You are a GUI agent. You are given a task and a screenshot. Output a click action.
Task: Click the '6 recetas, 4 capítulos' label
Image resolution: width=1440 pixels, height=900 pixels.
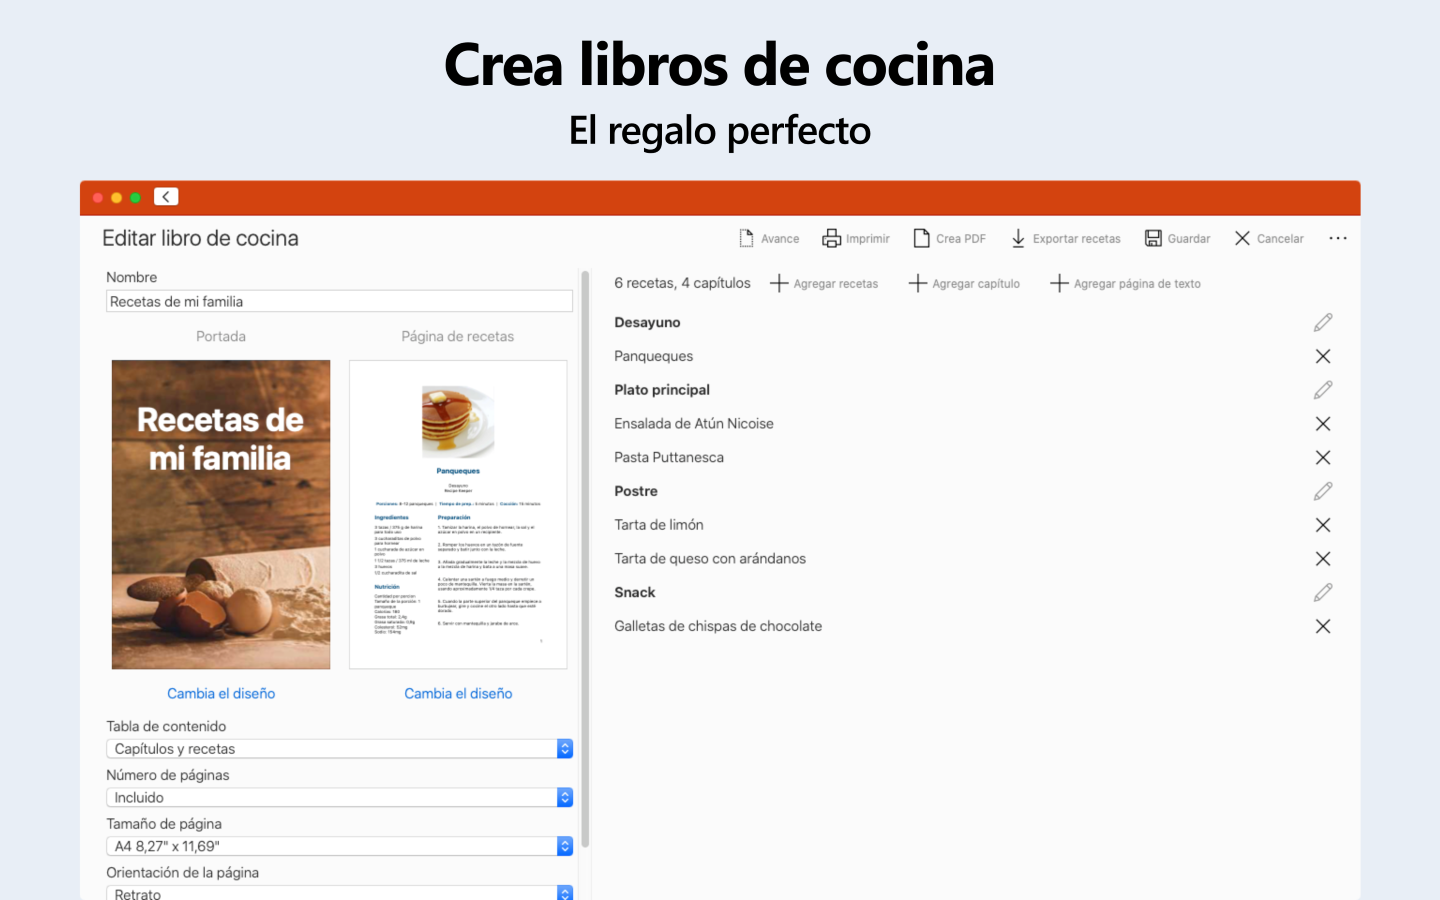[682, 283]
